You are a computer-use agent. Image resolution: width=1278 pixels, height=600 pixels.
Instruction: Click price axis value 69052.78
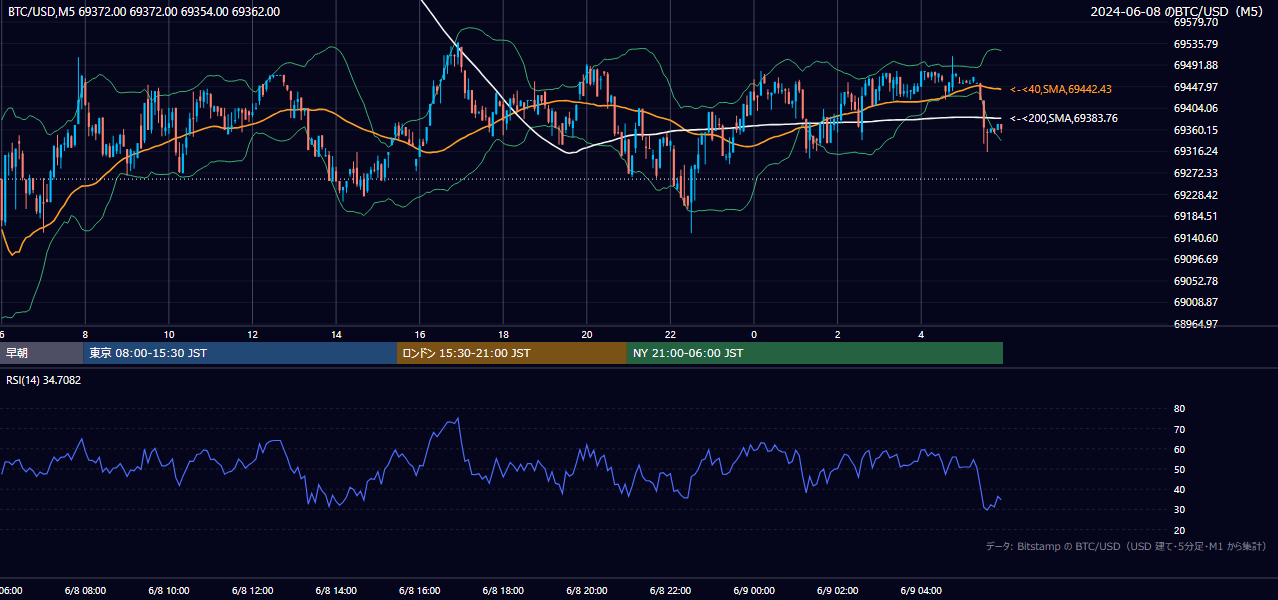(1196, 281)
